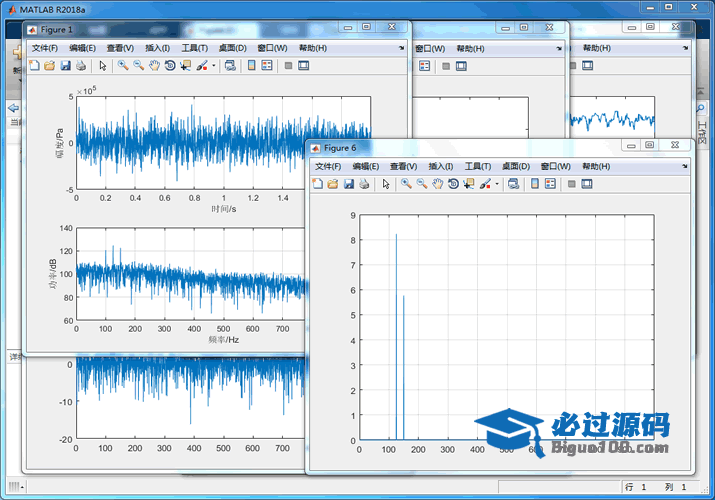Activate Zoom In tool in Figure 1
Screen dimensions: 715x500
point(123,66)
